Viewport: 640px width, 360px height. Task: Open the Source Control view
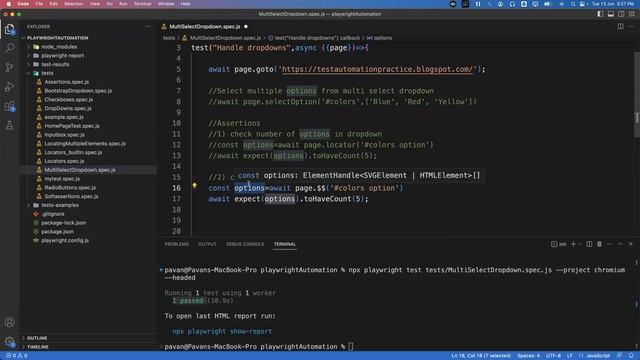[x=9, y=67]
